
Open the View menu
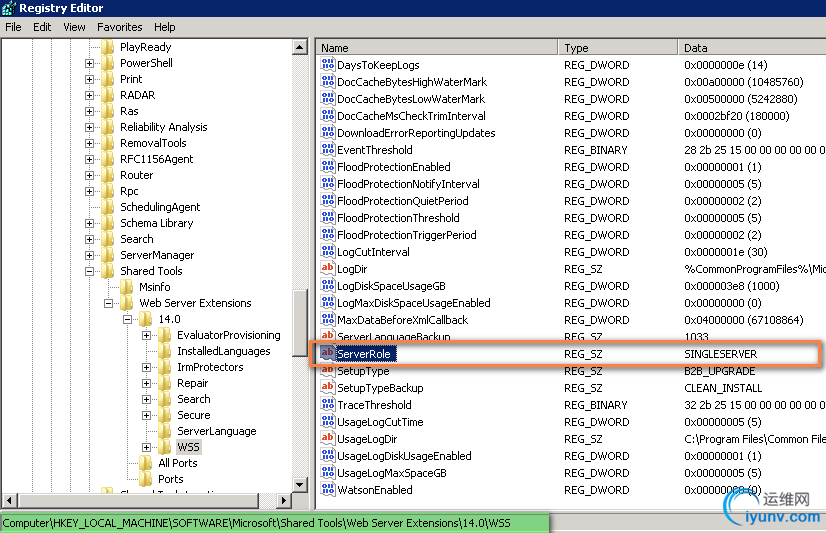click(74, 27)
